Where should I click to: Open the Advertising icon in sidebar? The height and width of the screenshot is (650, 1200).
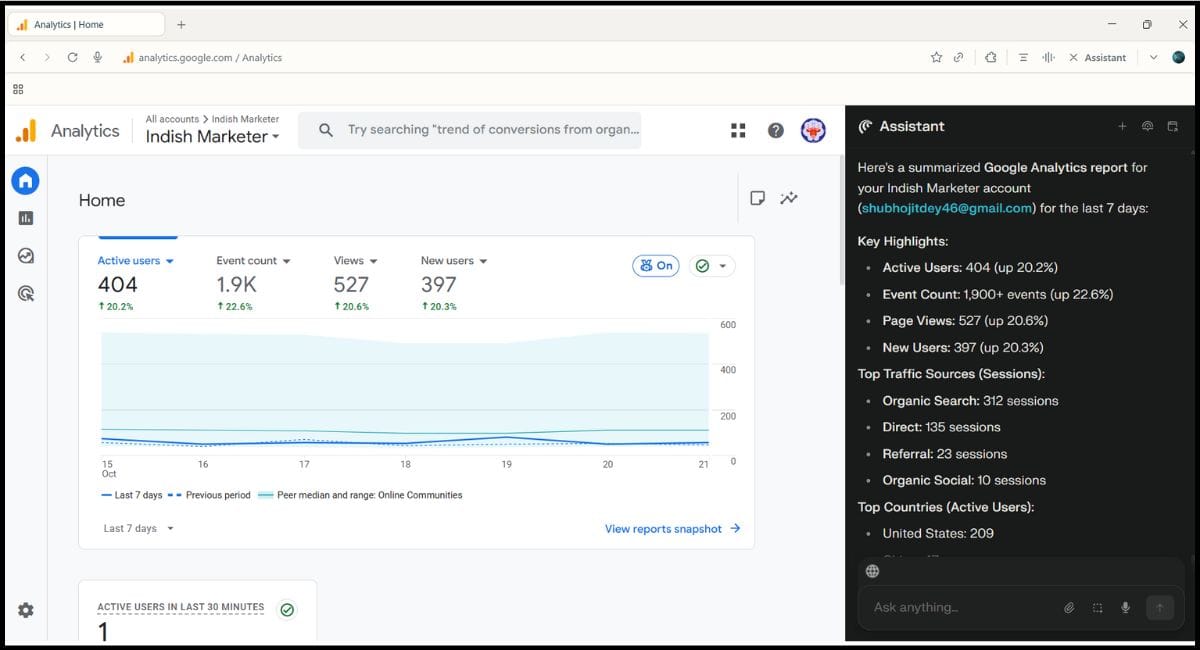tap(26, 293)
